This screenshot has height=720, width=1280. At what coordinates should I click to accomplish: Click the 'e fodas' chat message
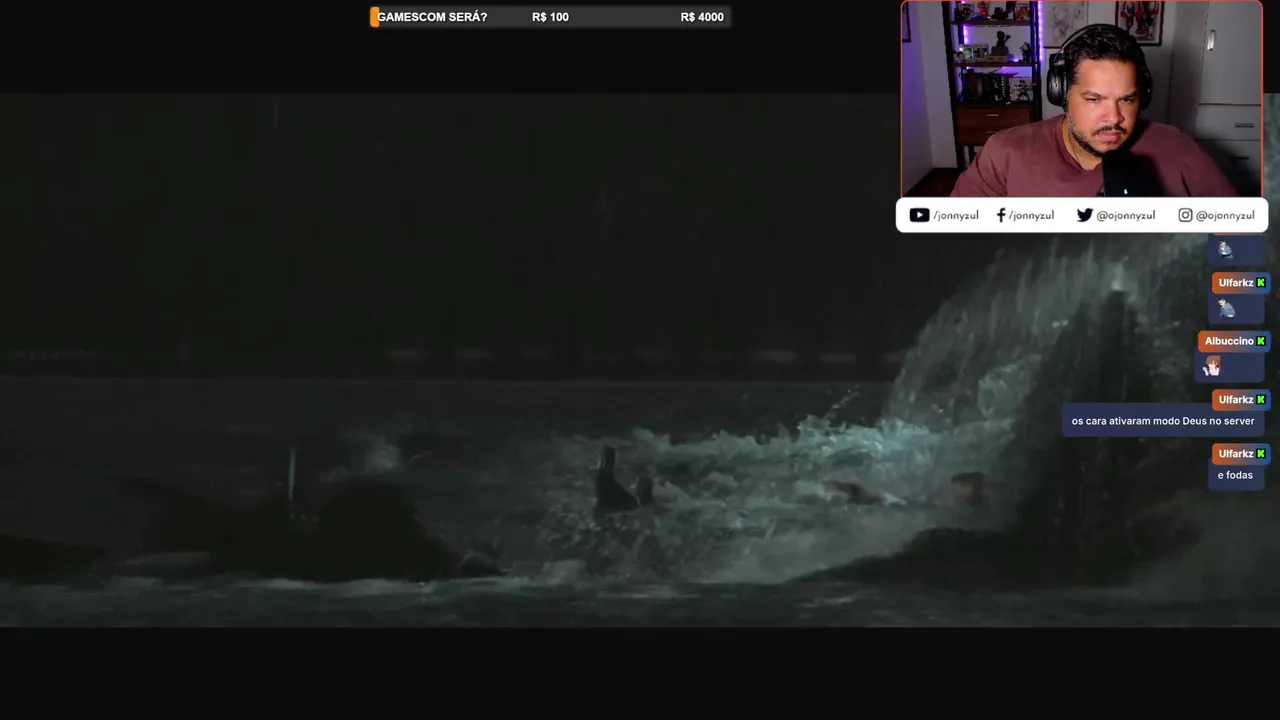click(x=1235, y=475)
